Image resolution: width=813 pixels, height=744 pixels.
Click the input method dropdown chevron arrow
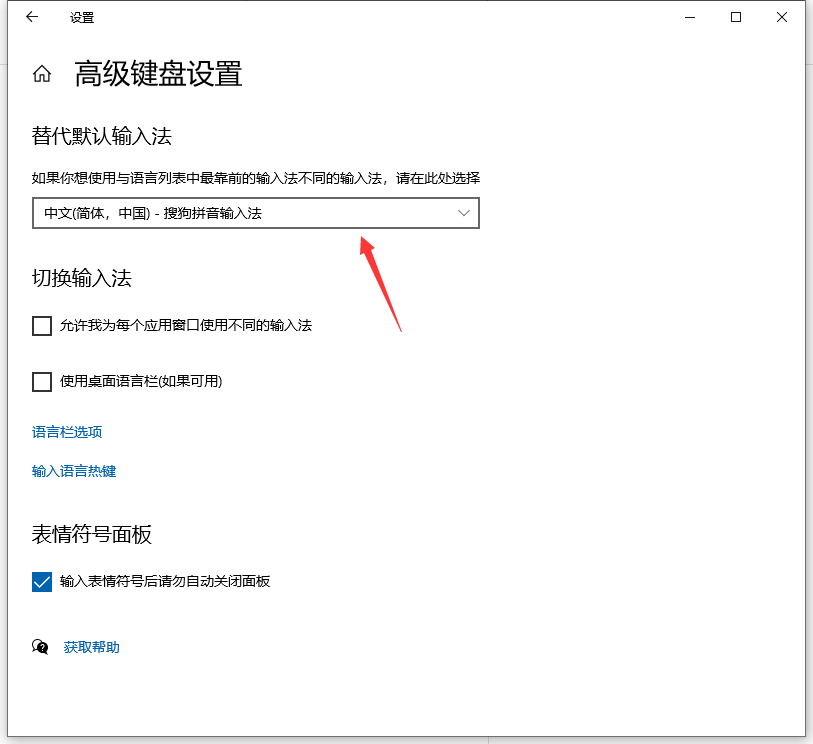click(x=464, y=213)
